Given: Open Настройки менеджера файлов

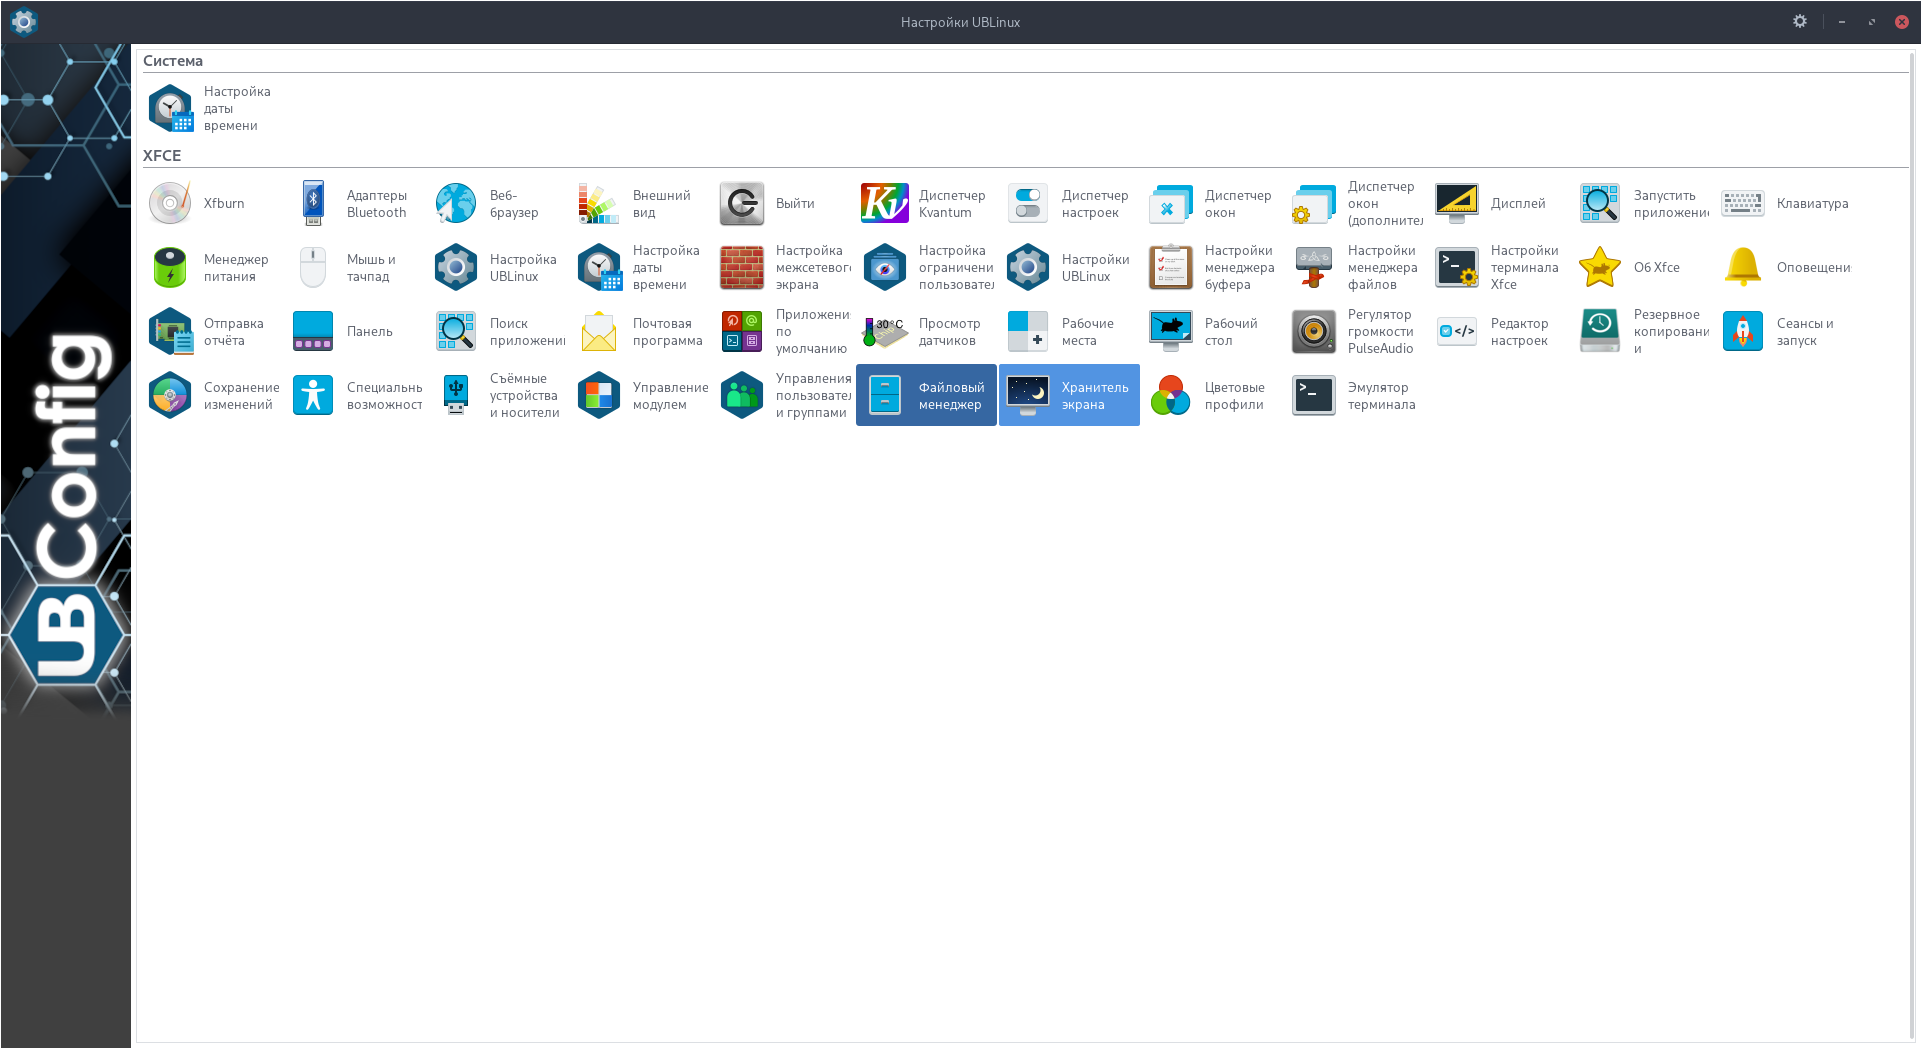Looking at the screenshot, I should pos(1356,268).
